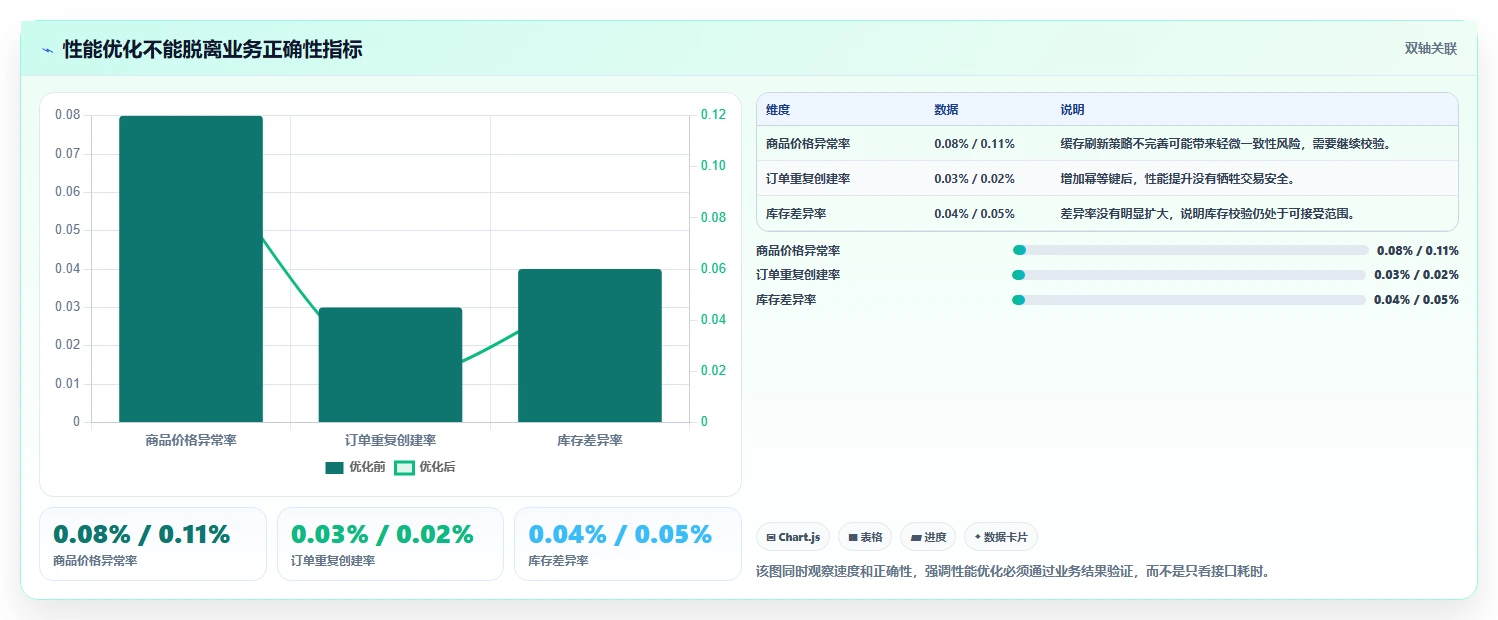Click progress value 0.03% / 0.02% at right
1498x620 pixels.
pyautogui.click(x=1416, y=275)
